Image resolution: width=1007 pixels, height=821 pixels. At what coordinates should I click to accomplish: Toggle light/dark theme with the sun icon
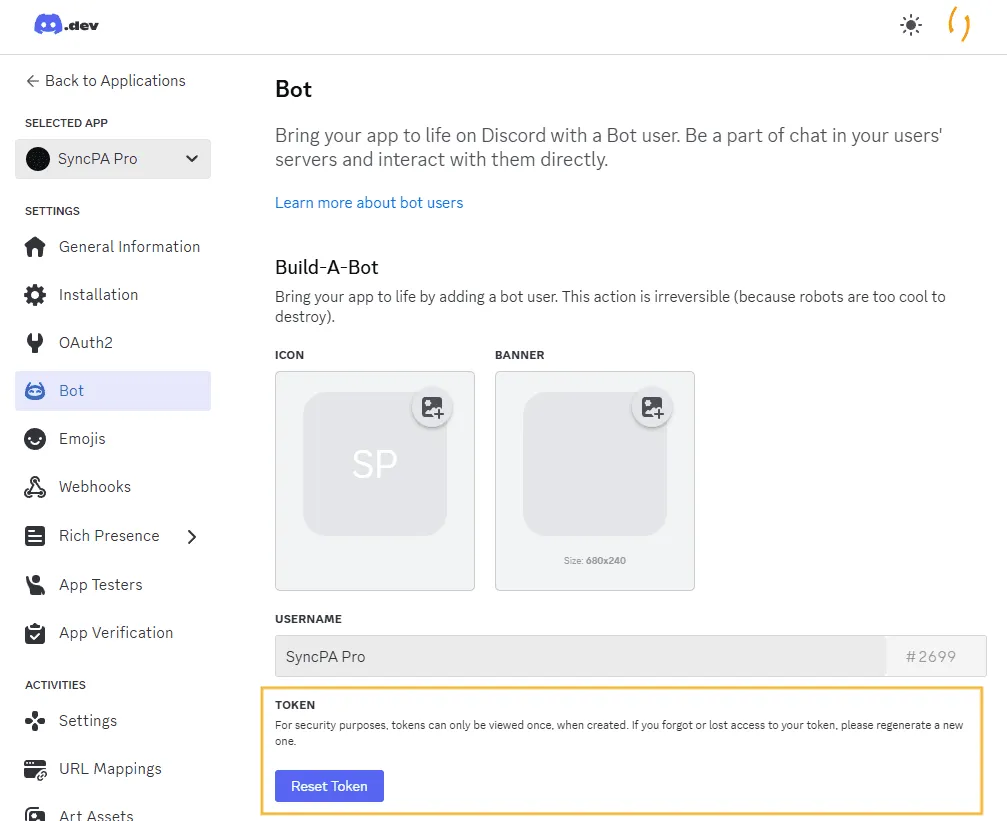(x=911, y=25)
